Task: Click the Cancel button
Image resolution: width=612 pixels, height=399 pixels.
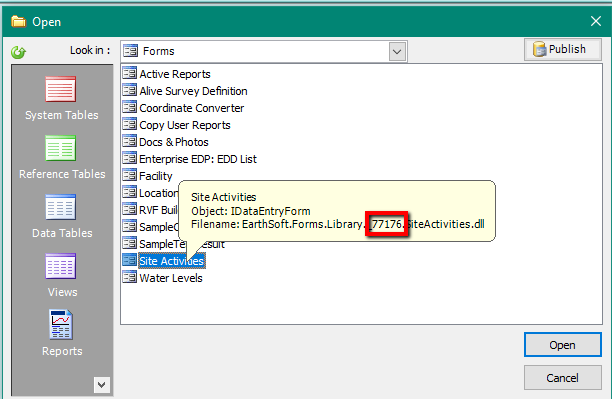Action: [562, 378]
